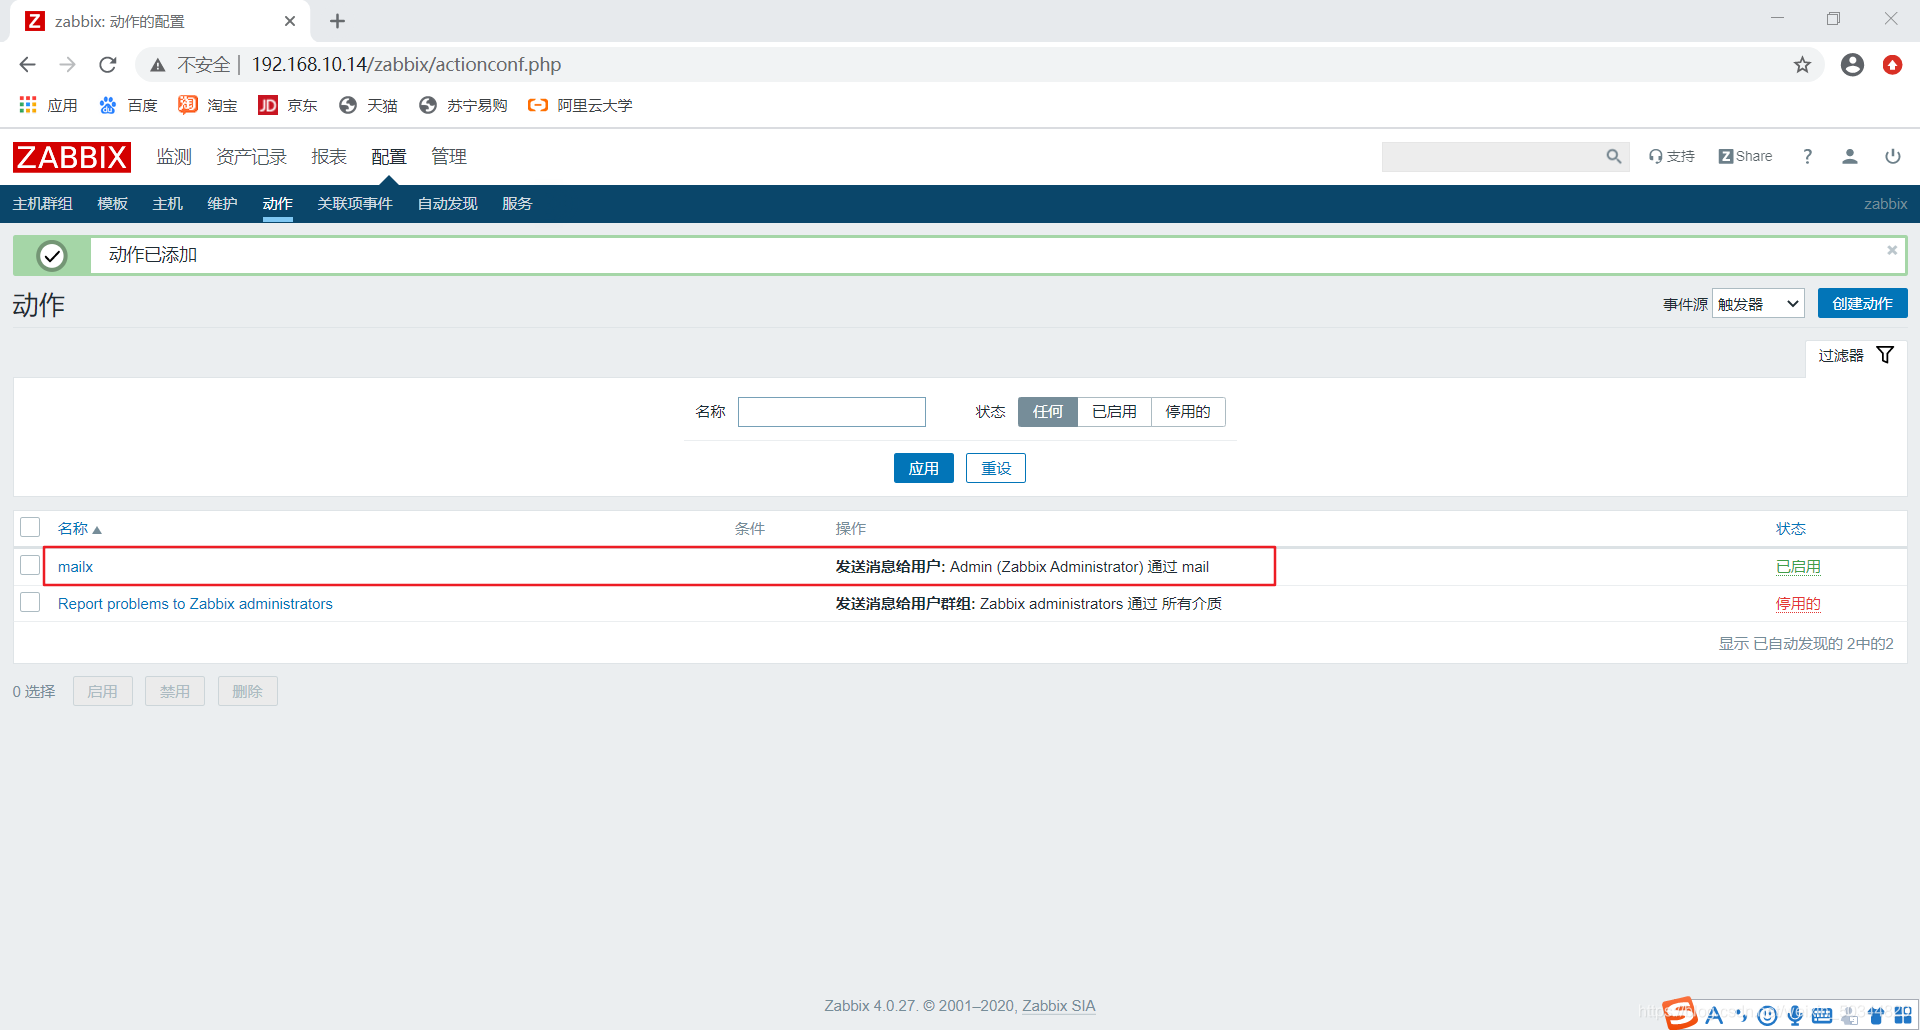This screenshot has width=1920, height=1030.
Task: Bookmark this page with star icon
Action: [1802, 65]
